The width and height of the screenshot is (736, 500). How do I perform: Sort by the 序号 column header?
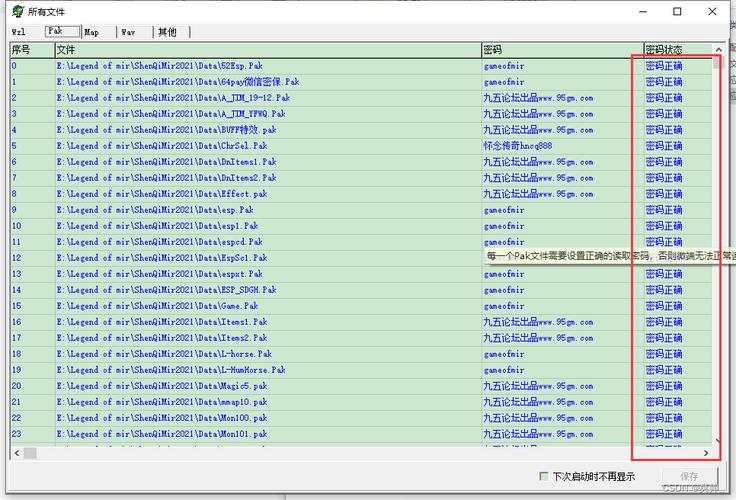(32, 50)
